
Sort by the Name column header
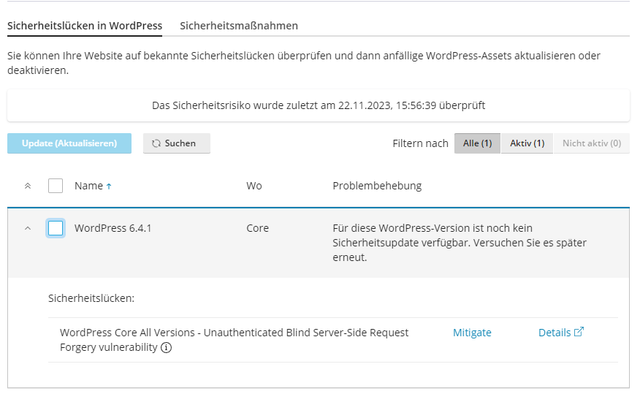pos(89,186)
